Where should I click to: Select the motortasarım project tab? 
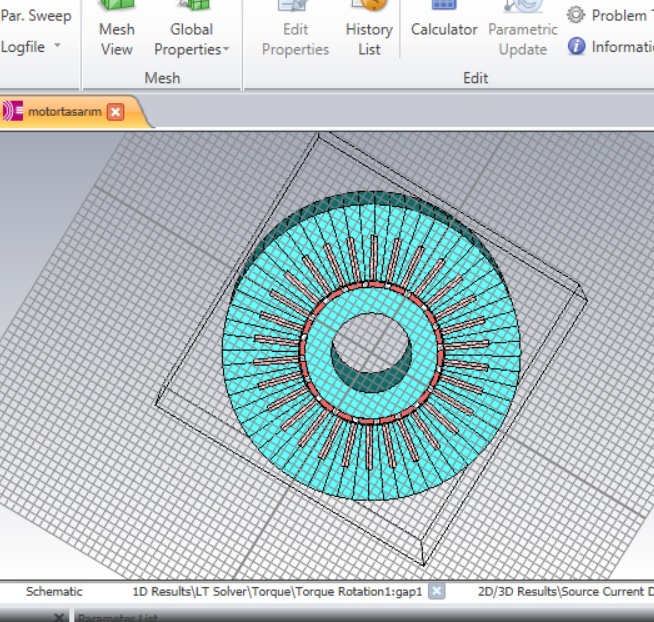(x=65, y=112)
